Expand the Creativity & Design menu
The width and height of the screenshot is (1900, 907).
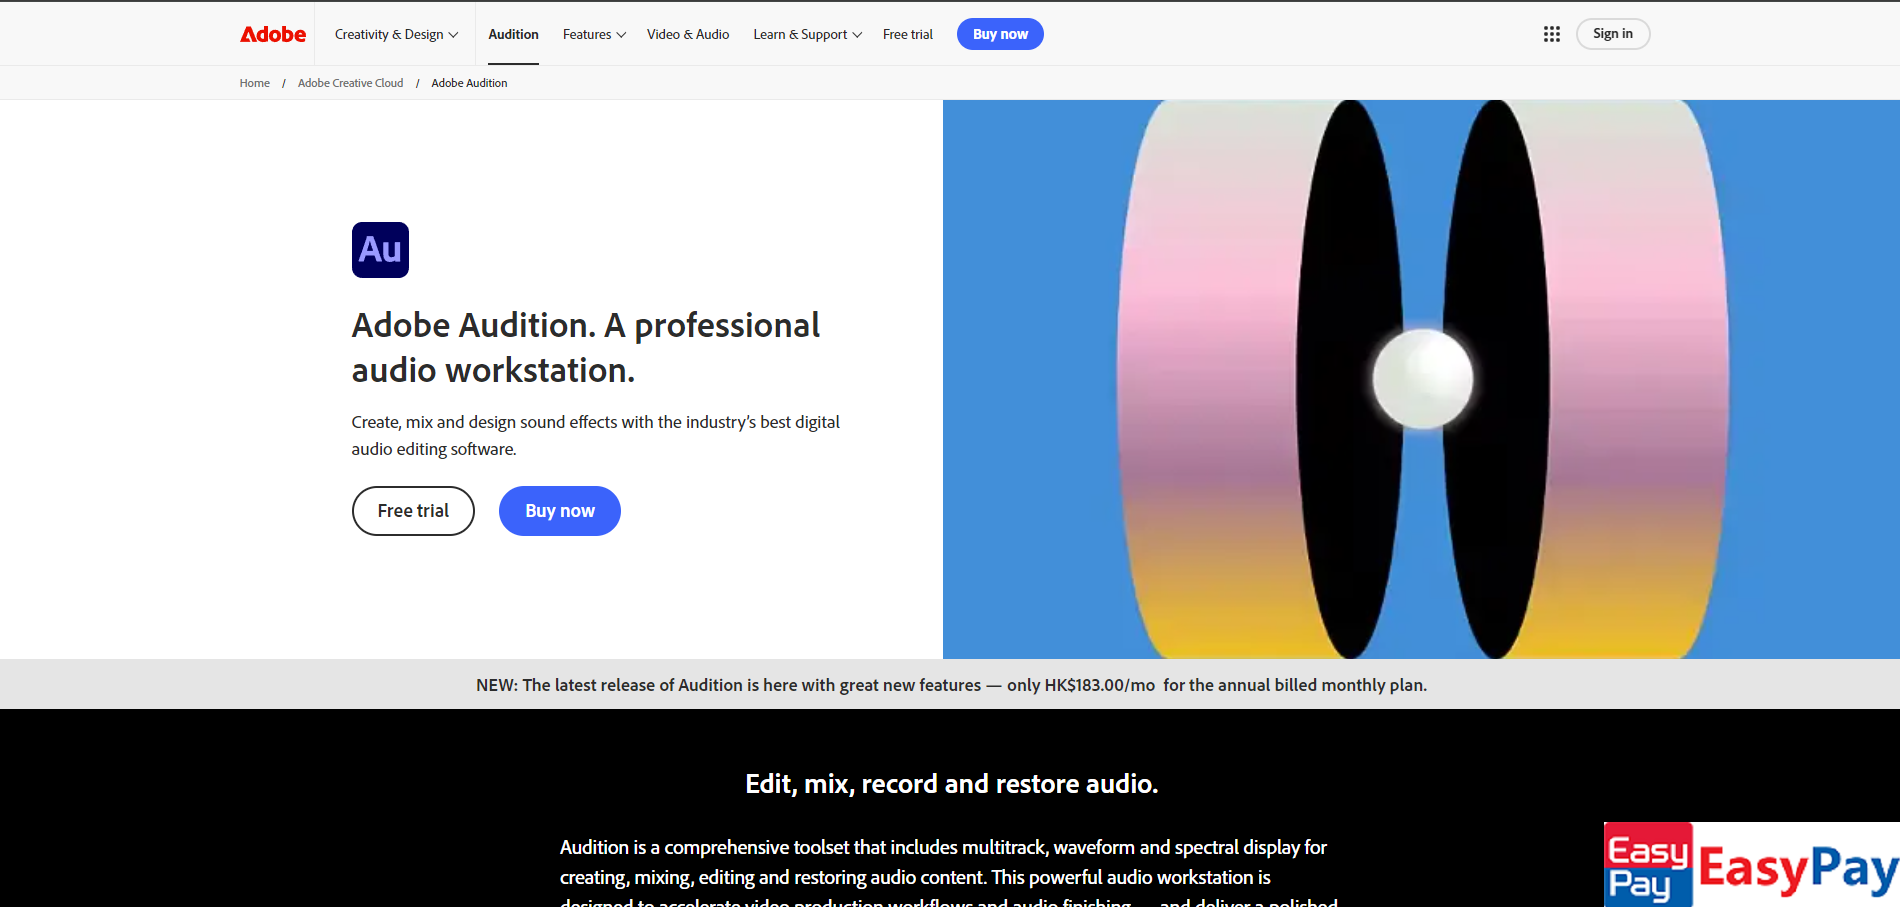tap(396, 34)
